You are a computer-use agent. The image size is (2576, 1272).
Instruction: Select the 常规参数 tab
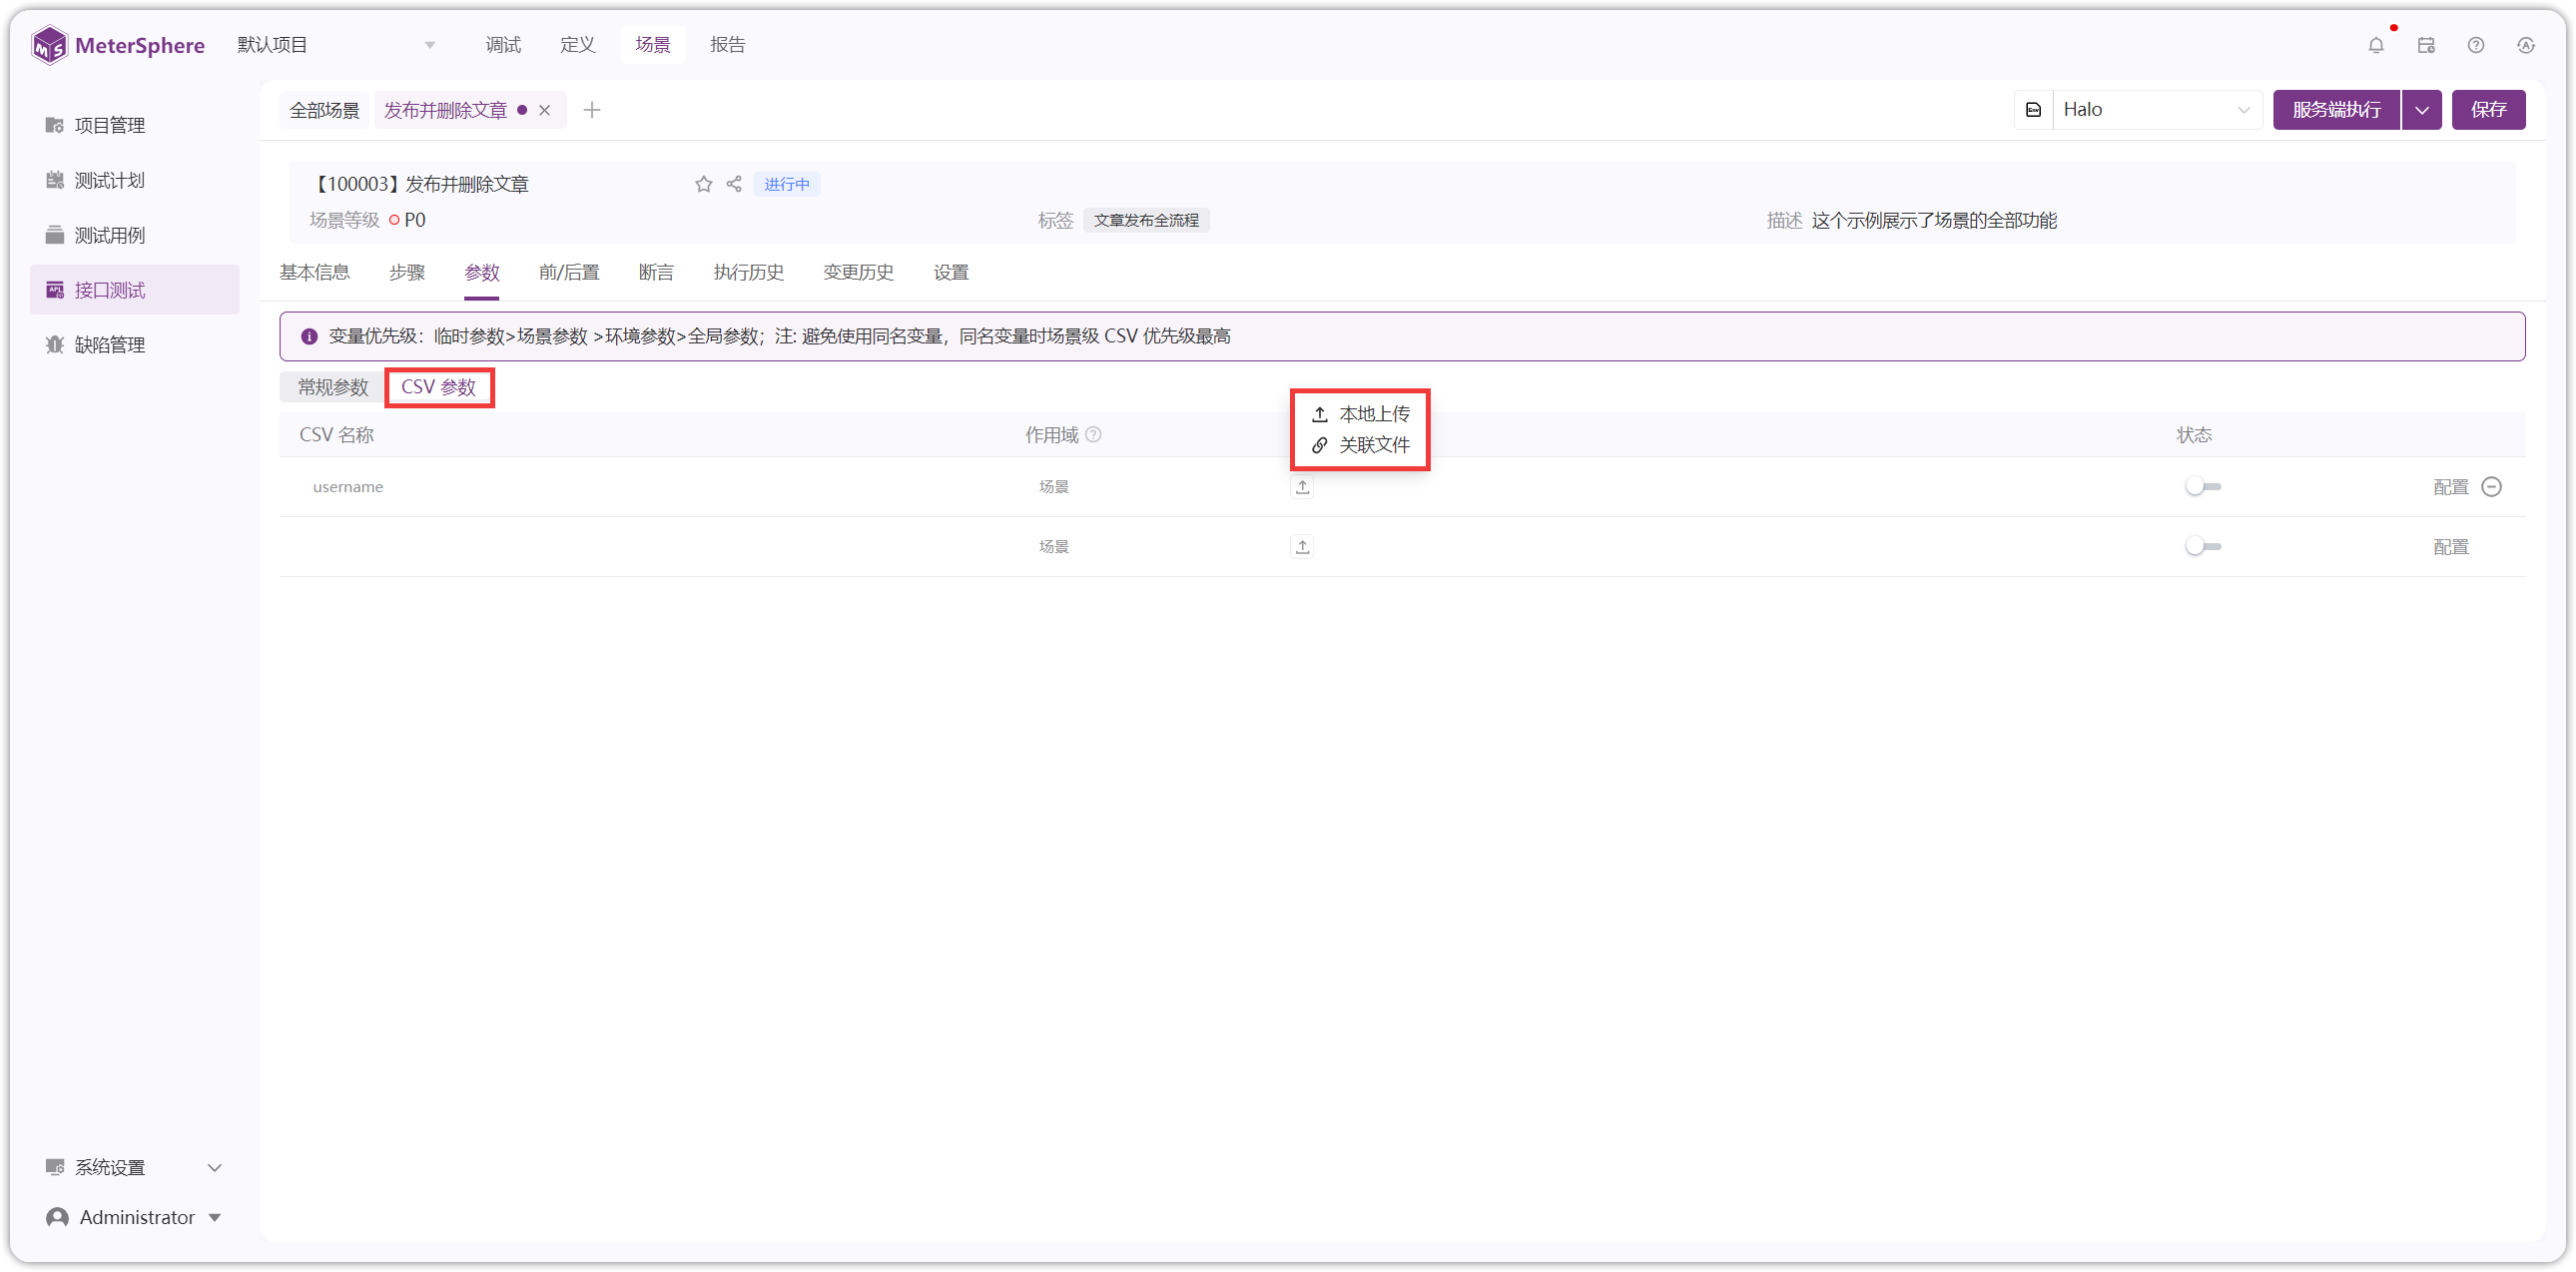(333, 387)
